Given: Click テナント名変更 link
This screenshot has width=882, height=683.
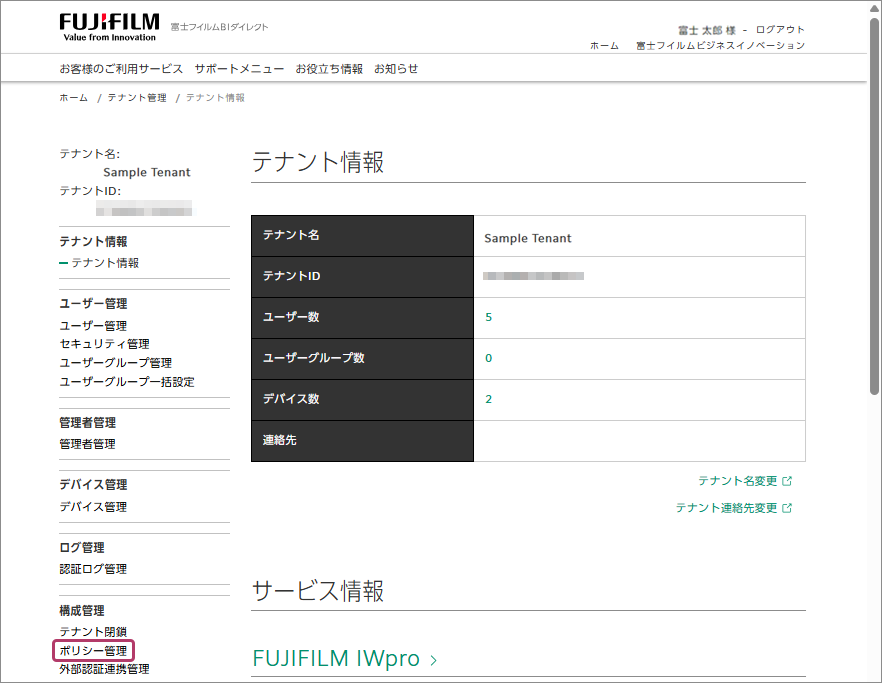Looking at the screenshot, I should [737, 481].
